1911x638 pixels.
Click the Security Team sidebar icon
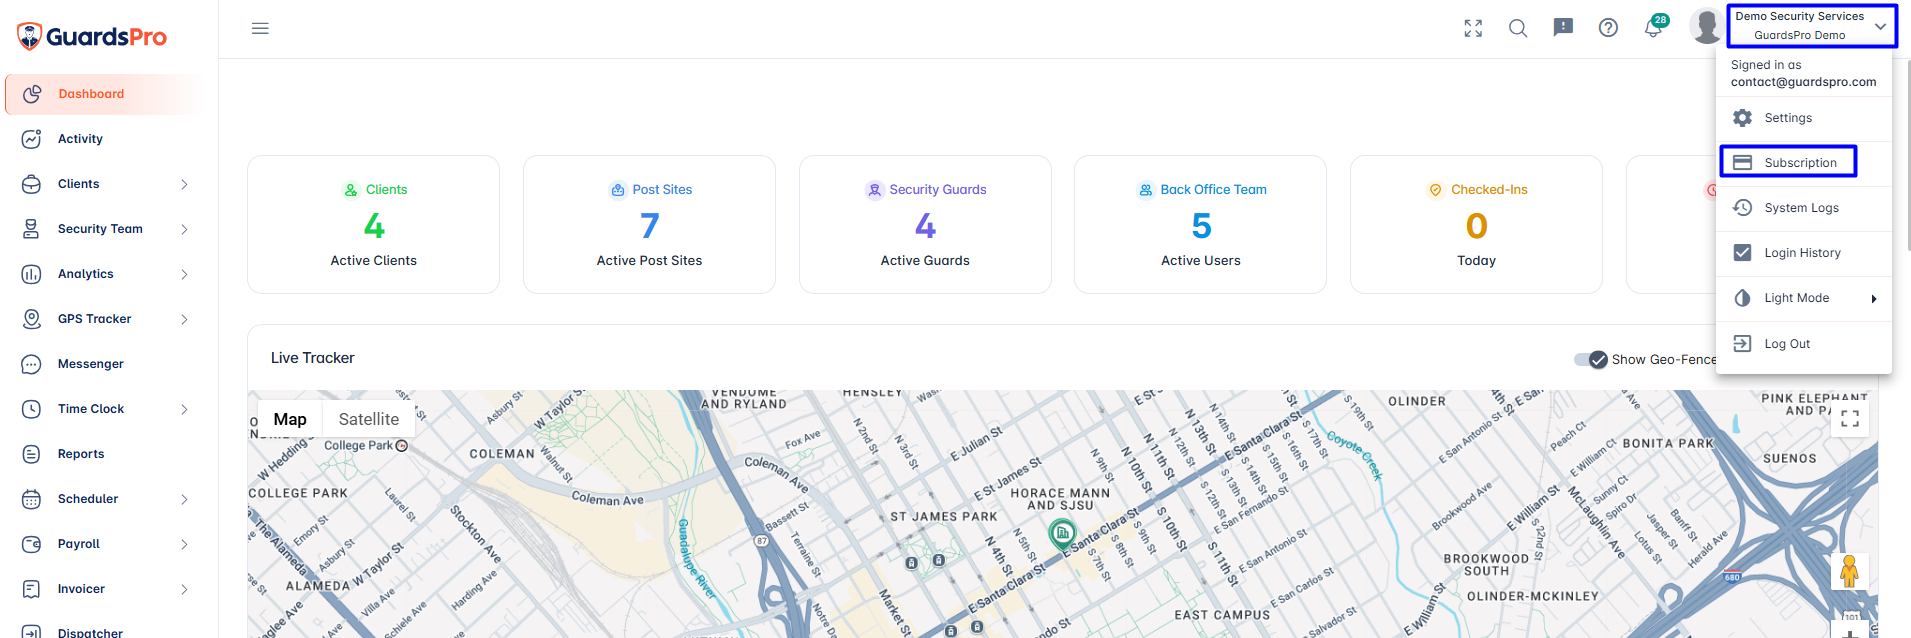(x=32, y=229)
